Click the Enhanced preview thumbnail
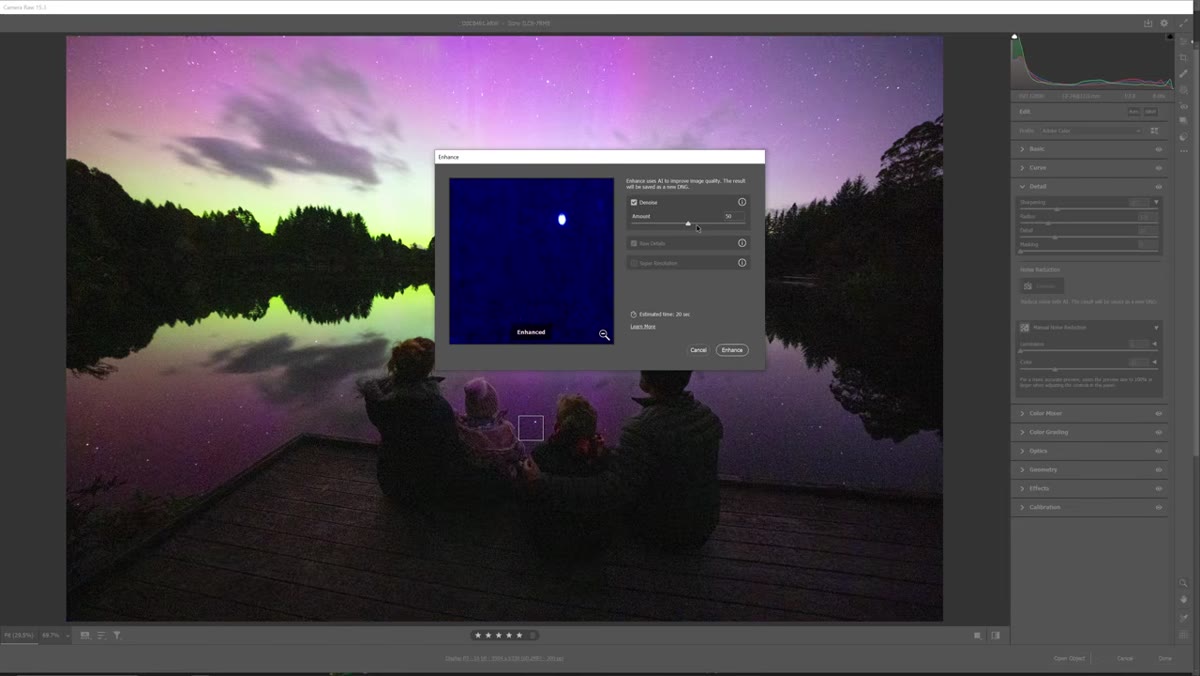This screenshot has width=1200, height=676. pos(531,261)
